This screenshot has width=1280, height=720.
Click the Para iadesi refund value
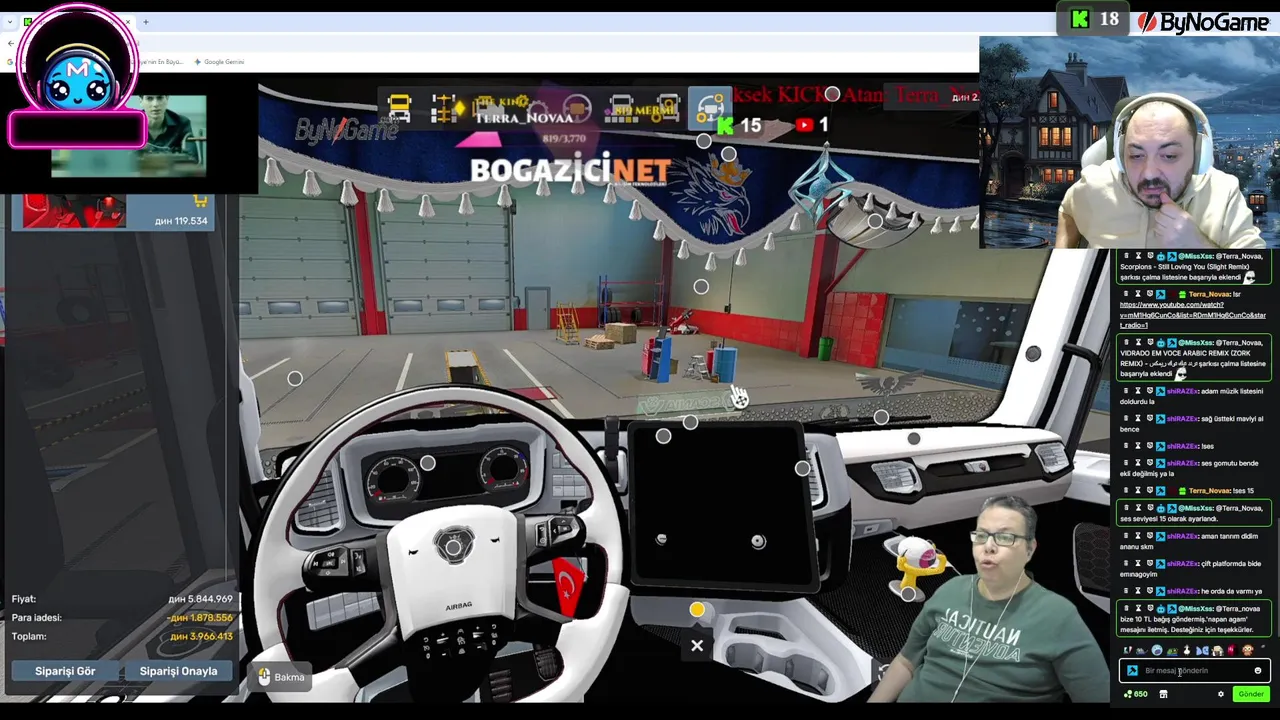coord(200,618)
